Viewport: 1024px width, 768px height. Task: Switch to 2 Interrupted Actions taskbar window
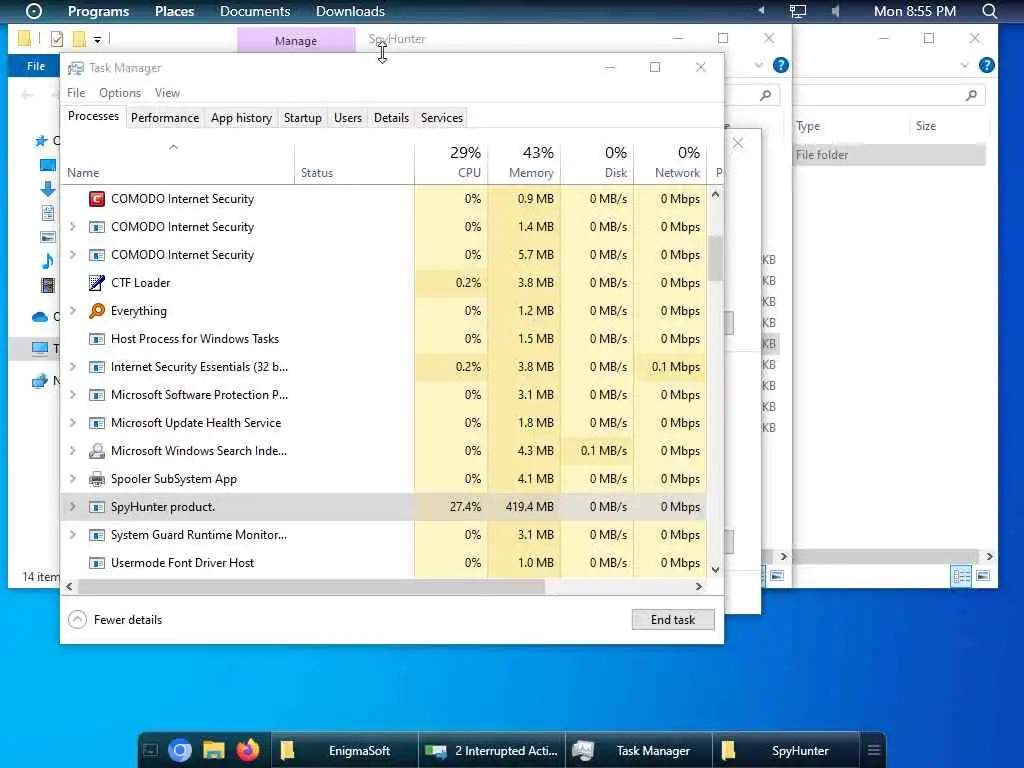click(x=491, y=750)
